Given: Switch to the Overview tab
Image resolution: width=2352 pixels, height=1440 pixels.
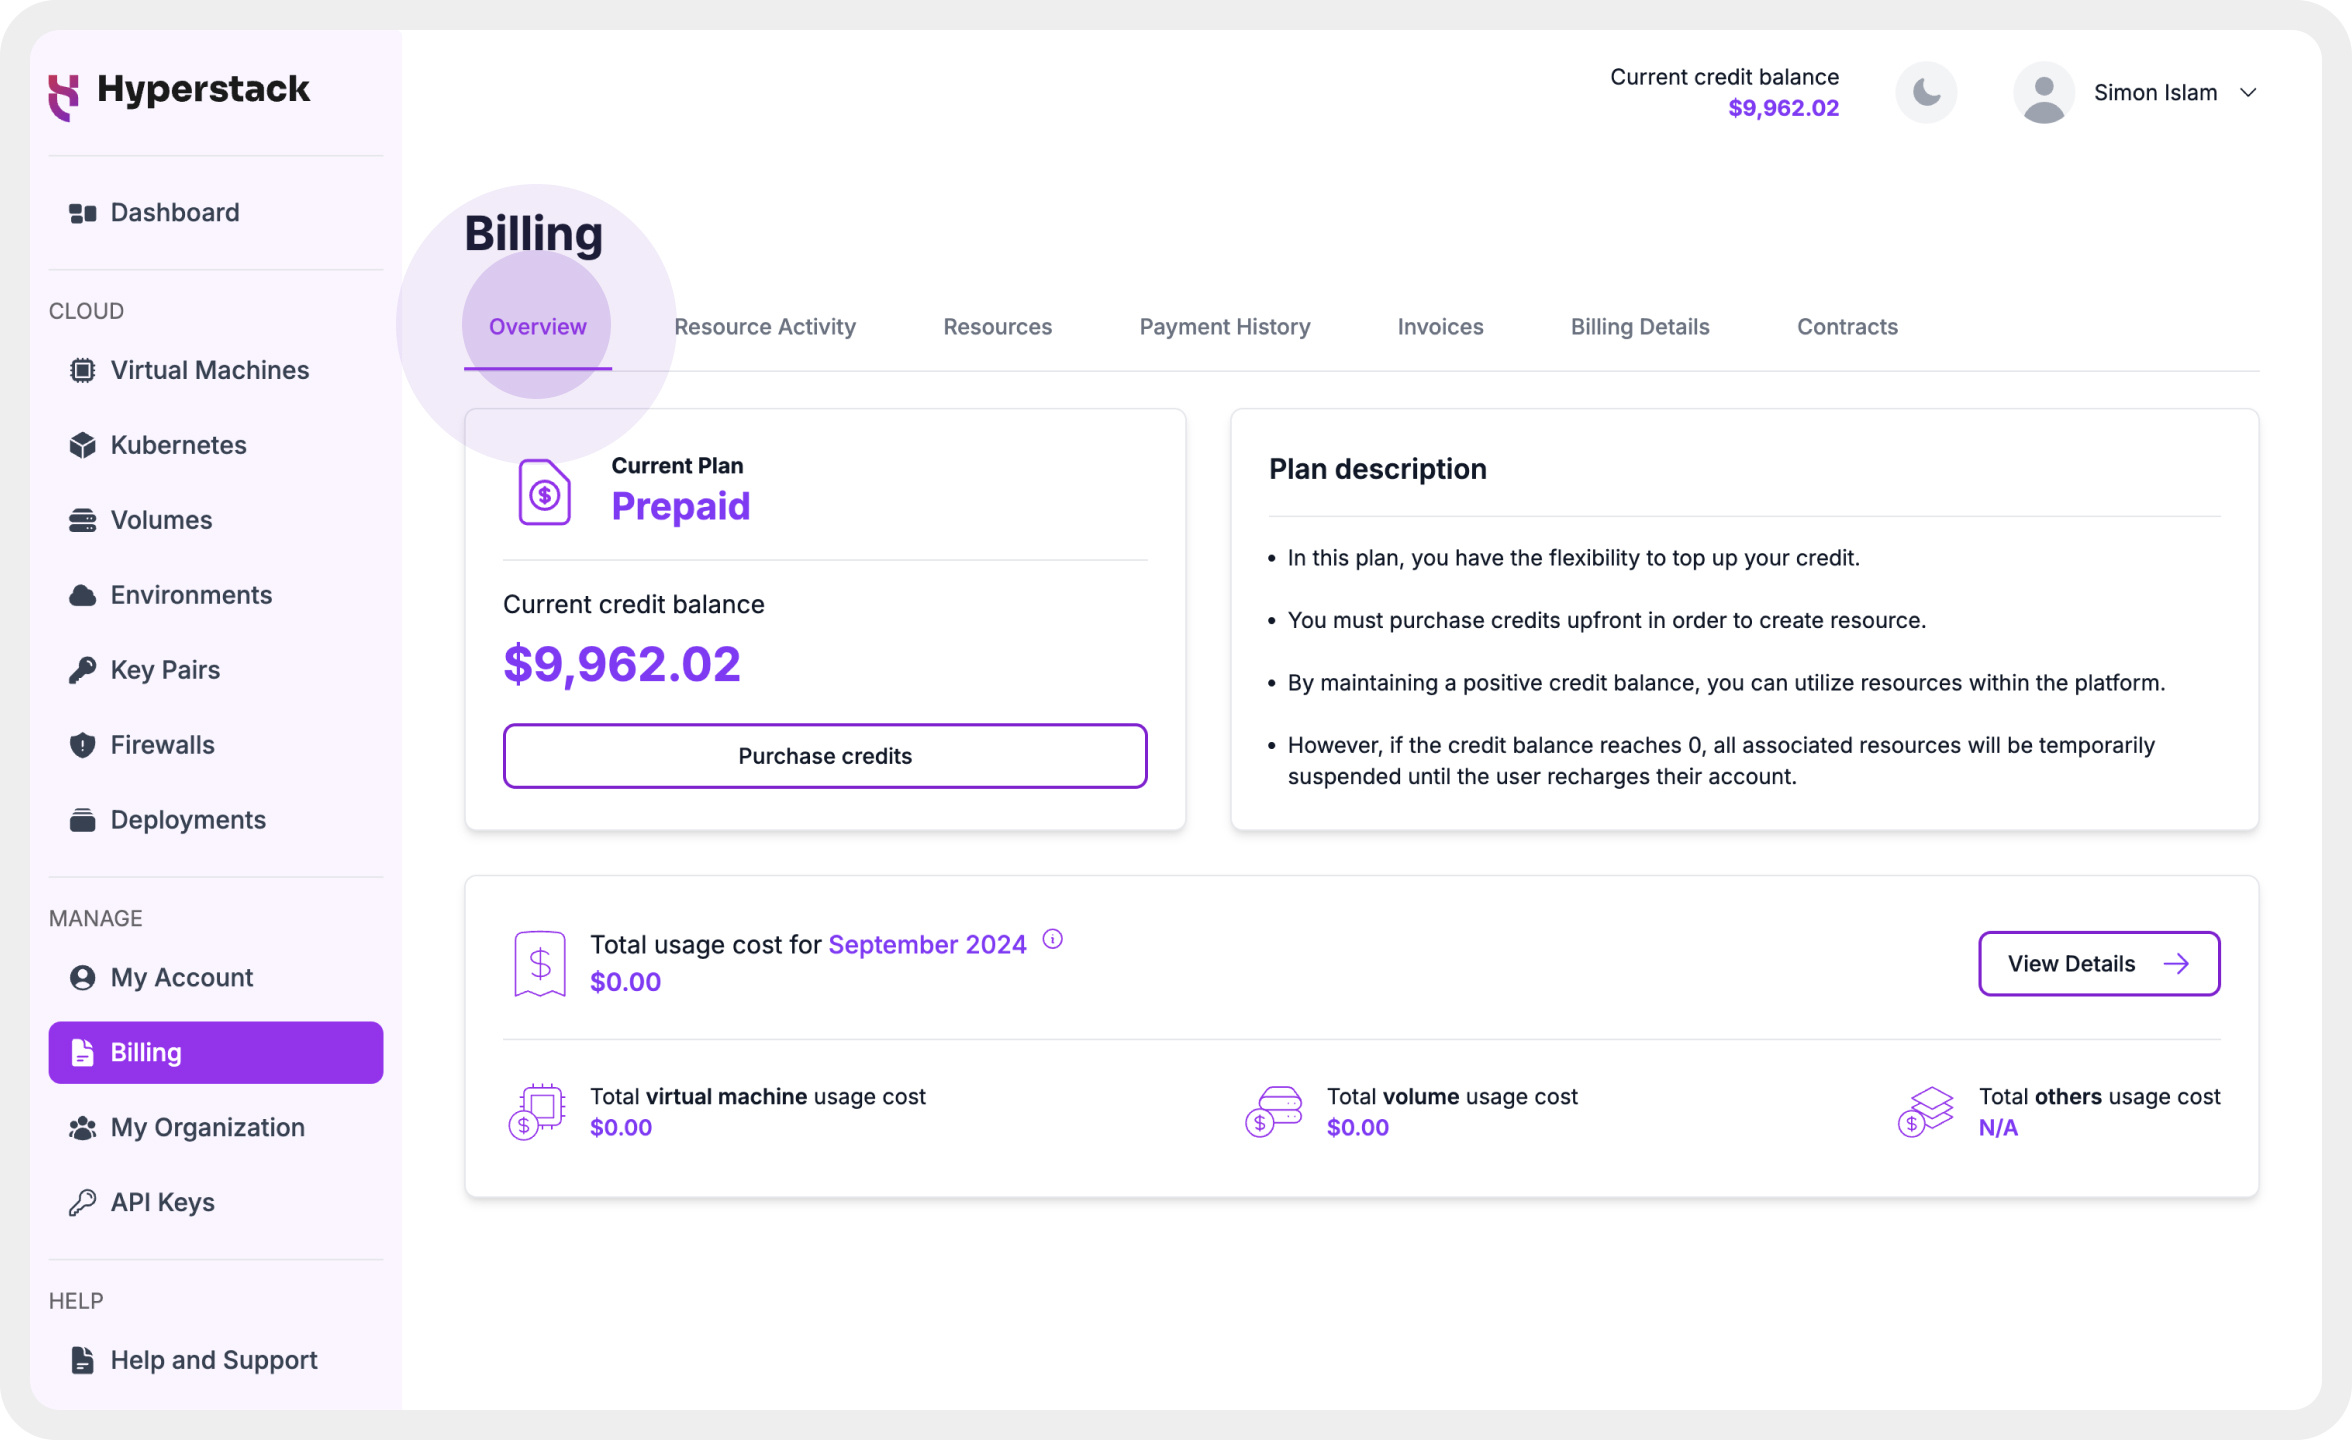Looking at the screenshot, I should pyautogui.click(x=537, y=327).
